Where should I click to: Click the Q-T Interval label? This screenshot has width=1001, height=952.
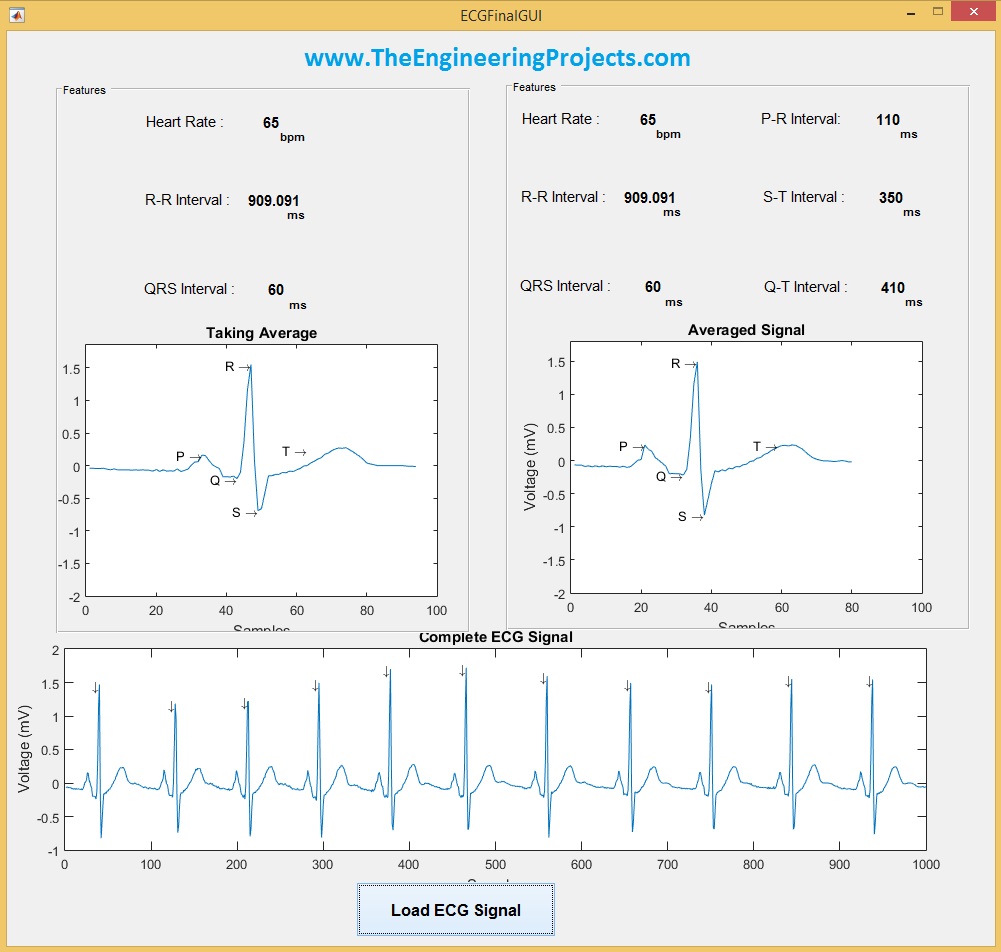806,287
